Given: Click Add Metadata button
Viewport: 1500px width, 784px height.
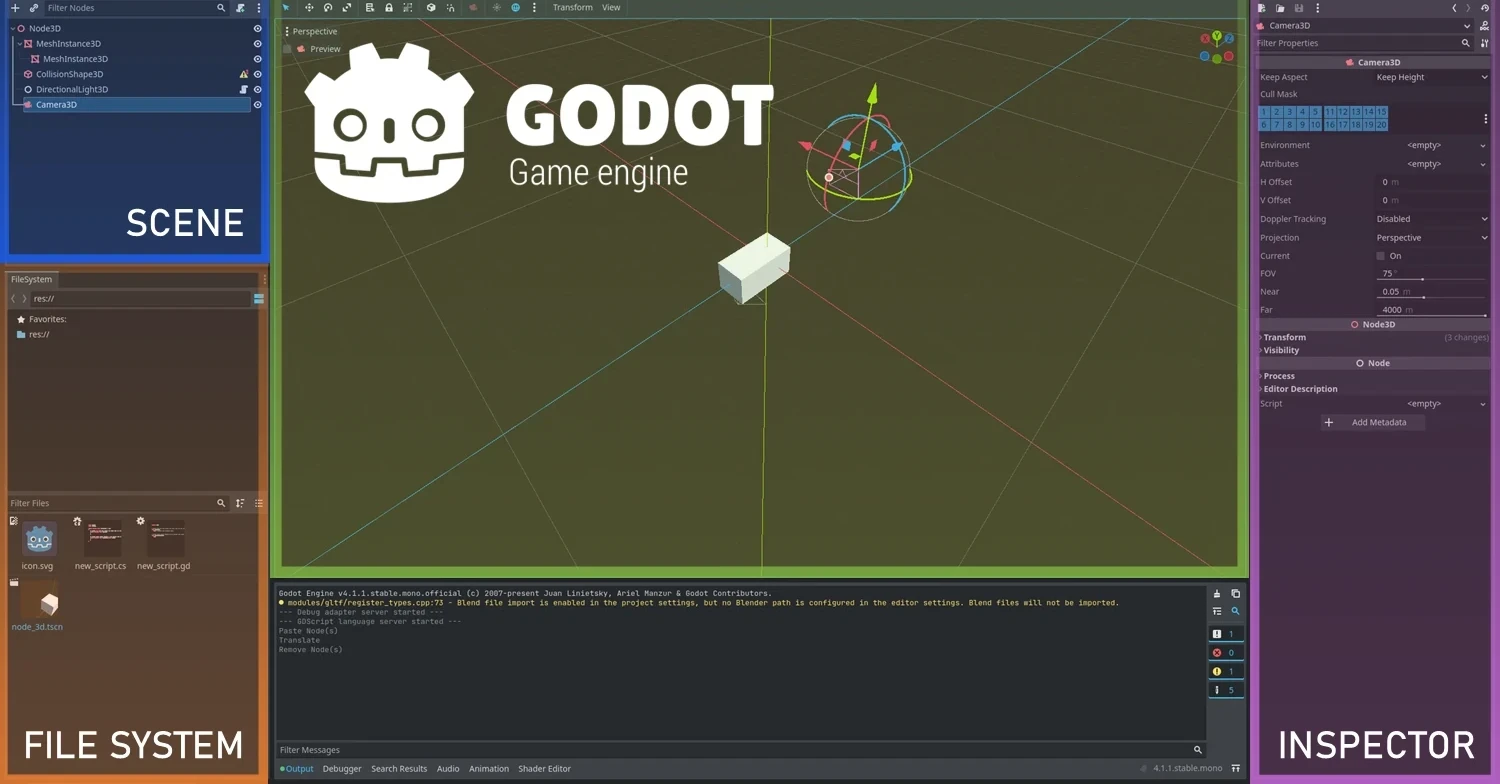Looking at the screenshot, I should tap(1373, 423).
